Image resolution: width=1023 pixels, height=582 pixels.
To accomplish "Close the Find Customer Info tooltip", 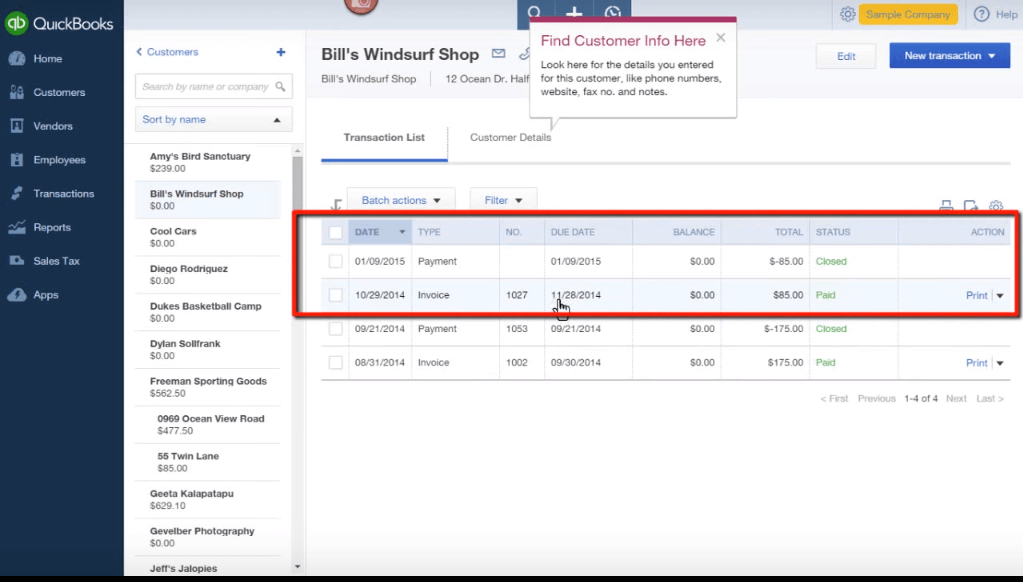I will pos(720,38).
